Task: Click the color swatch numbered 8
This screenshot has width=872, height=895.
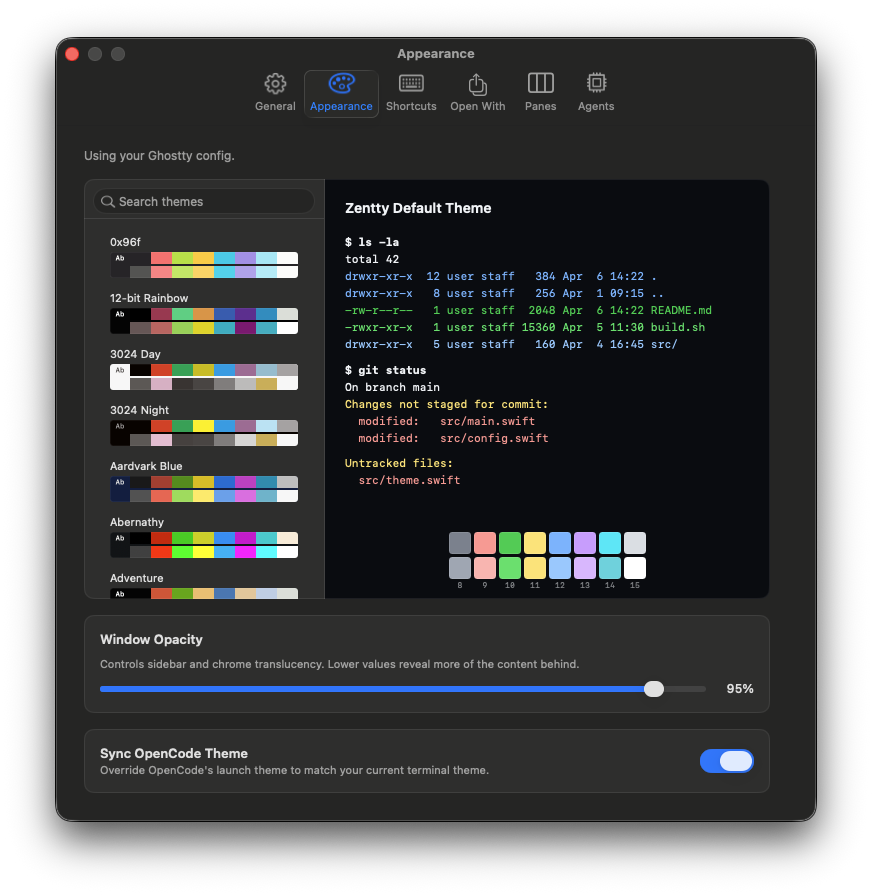Action: [460, 568]
